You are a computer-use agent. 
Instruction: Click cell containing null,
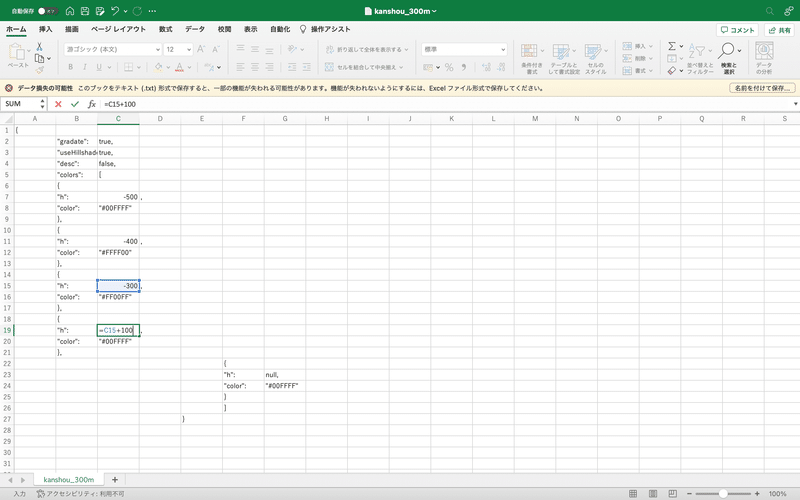[x=285, y=374]
